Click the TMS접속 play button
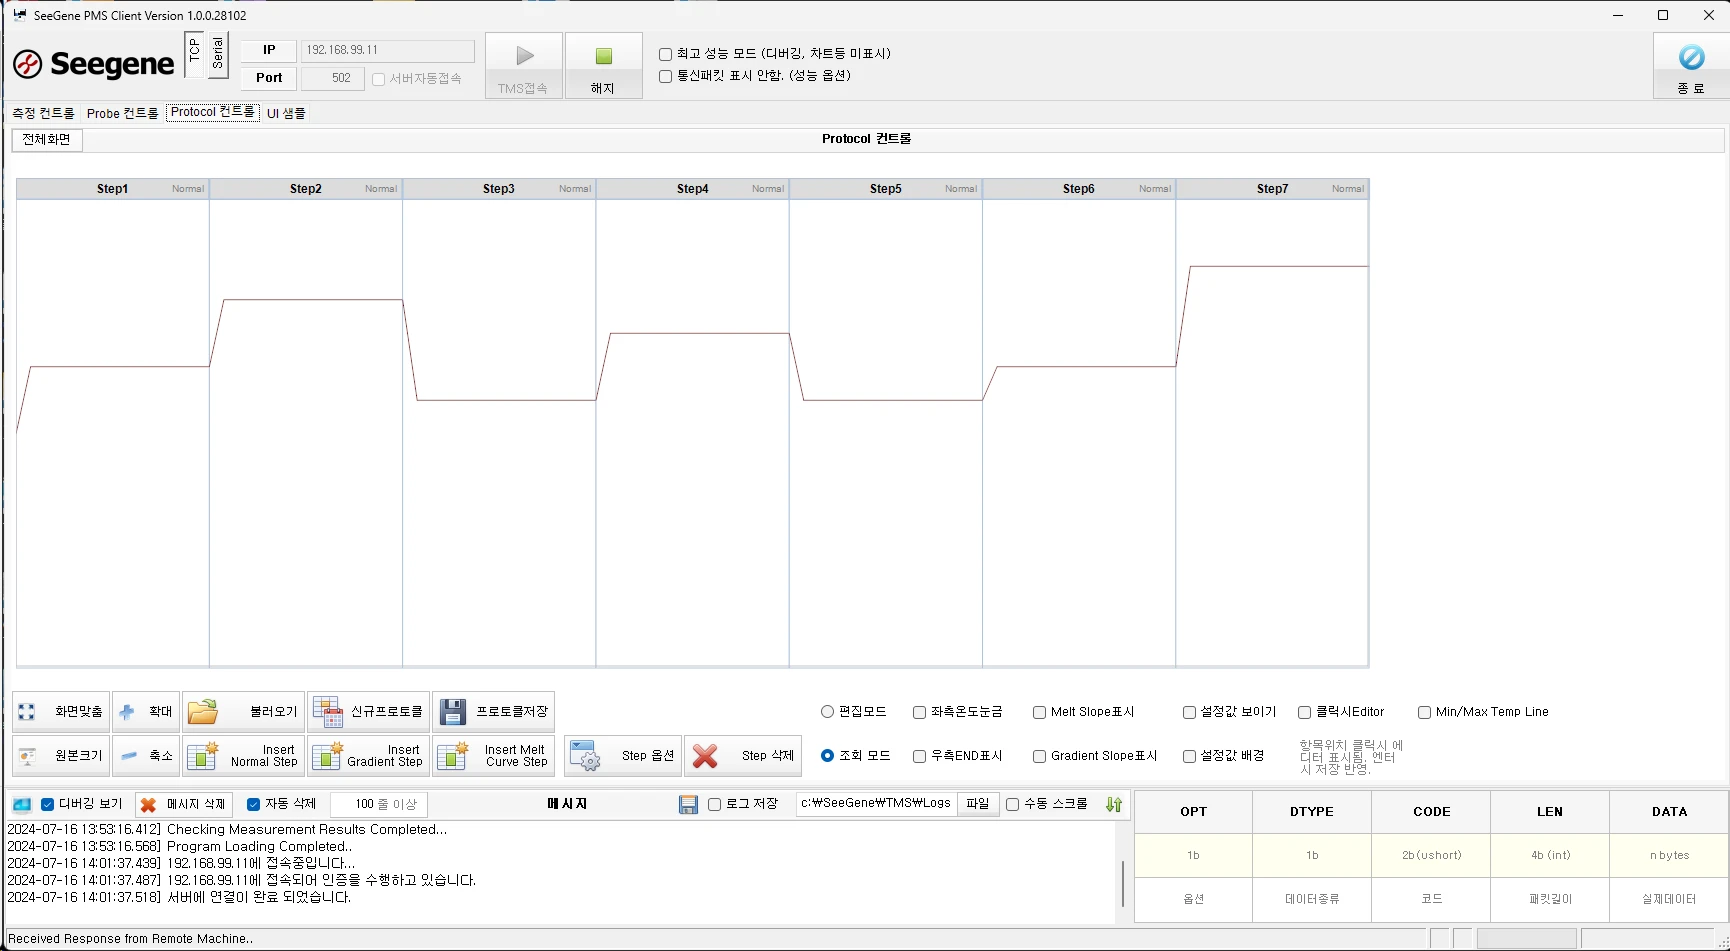1730x951 pixels. point(524,66)
